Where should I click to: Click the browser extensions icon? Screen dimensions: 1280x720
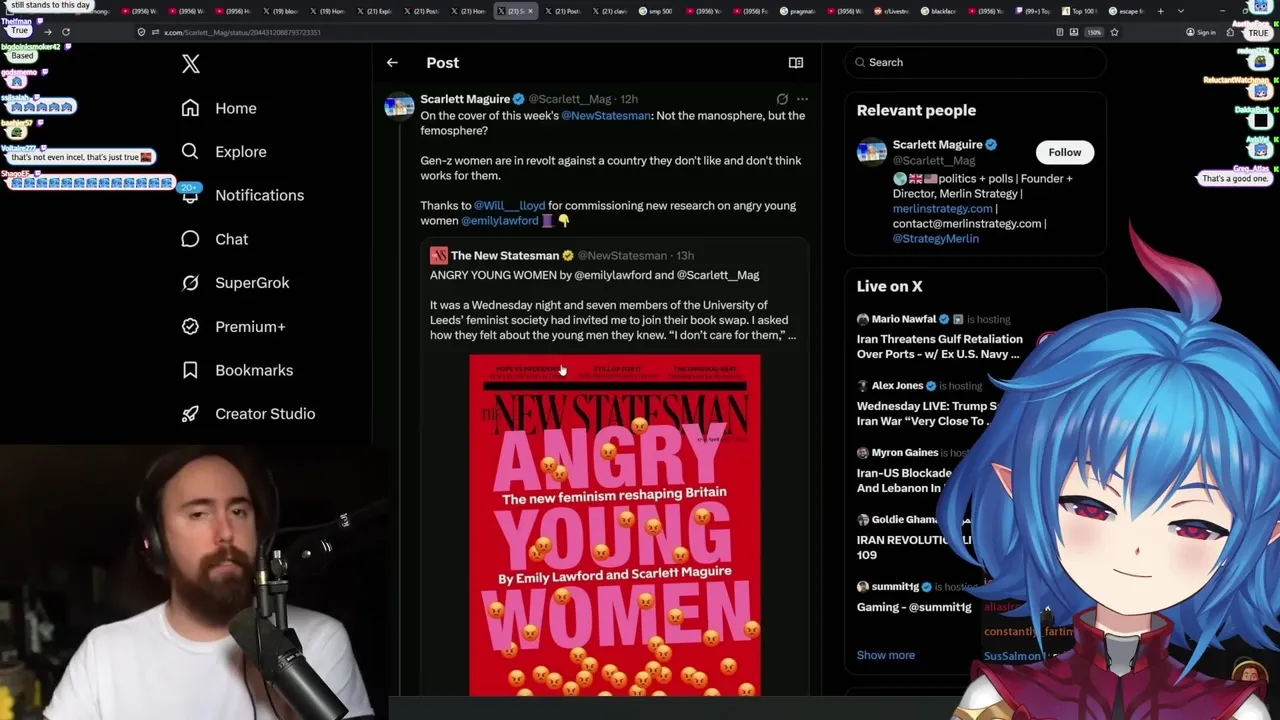coord(1230,32)
